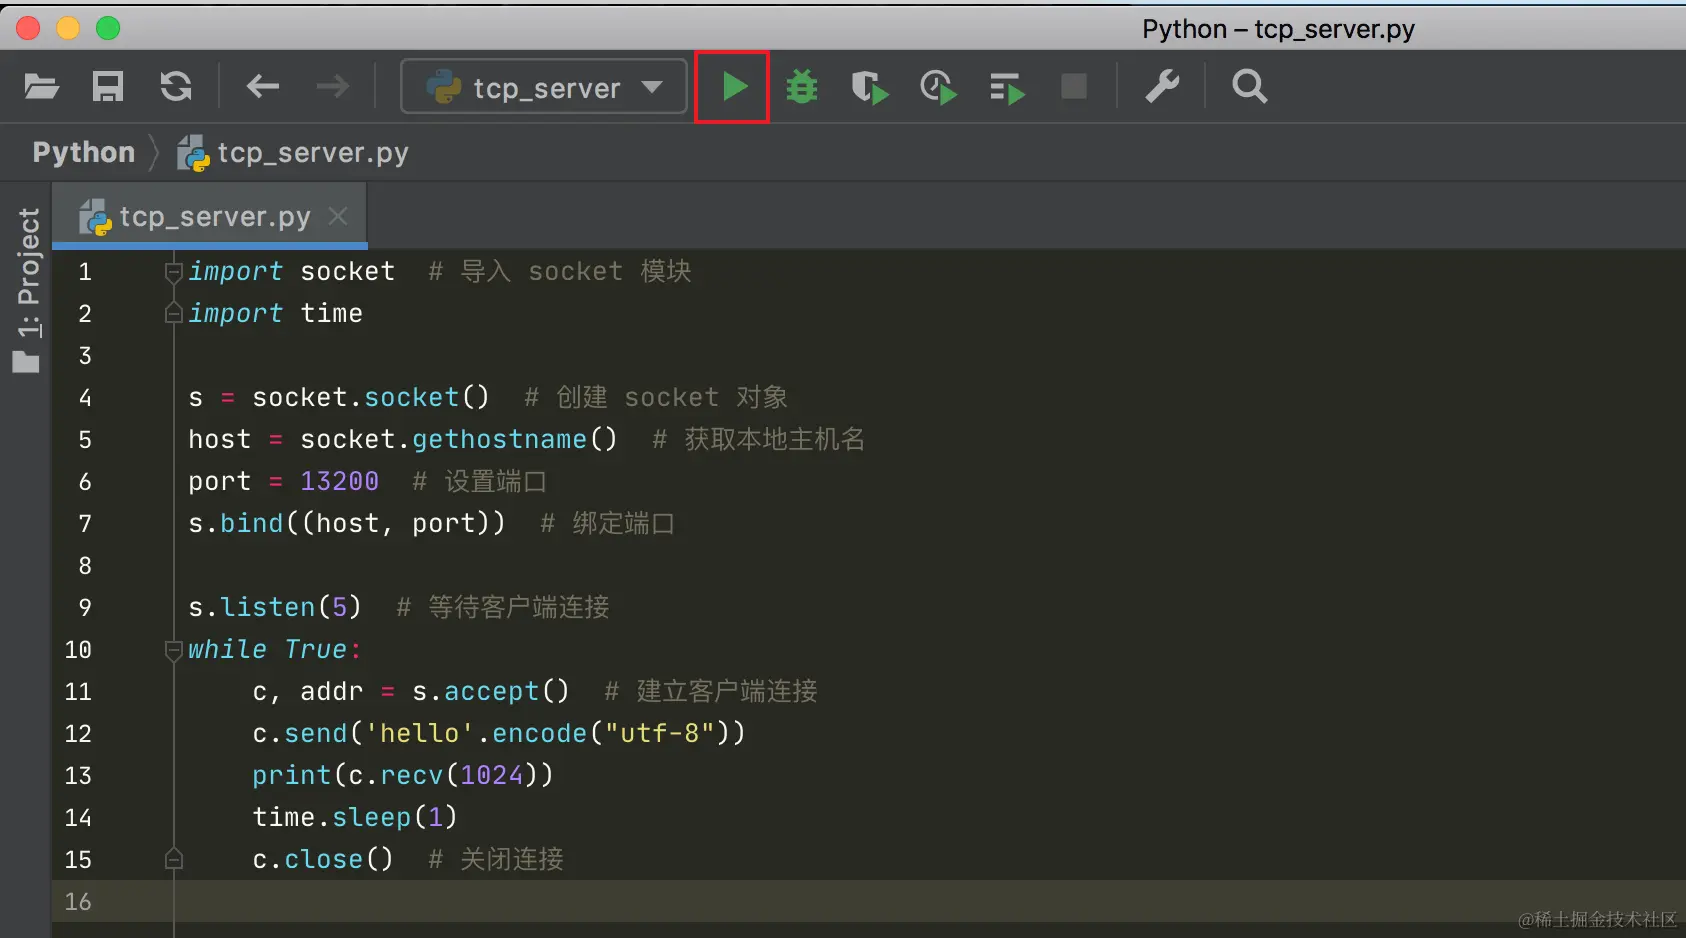
Task: Click line number 1 in the gutter
Action: (x=85, y=272)
